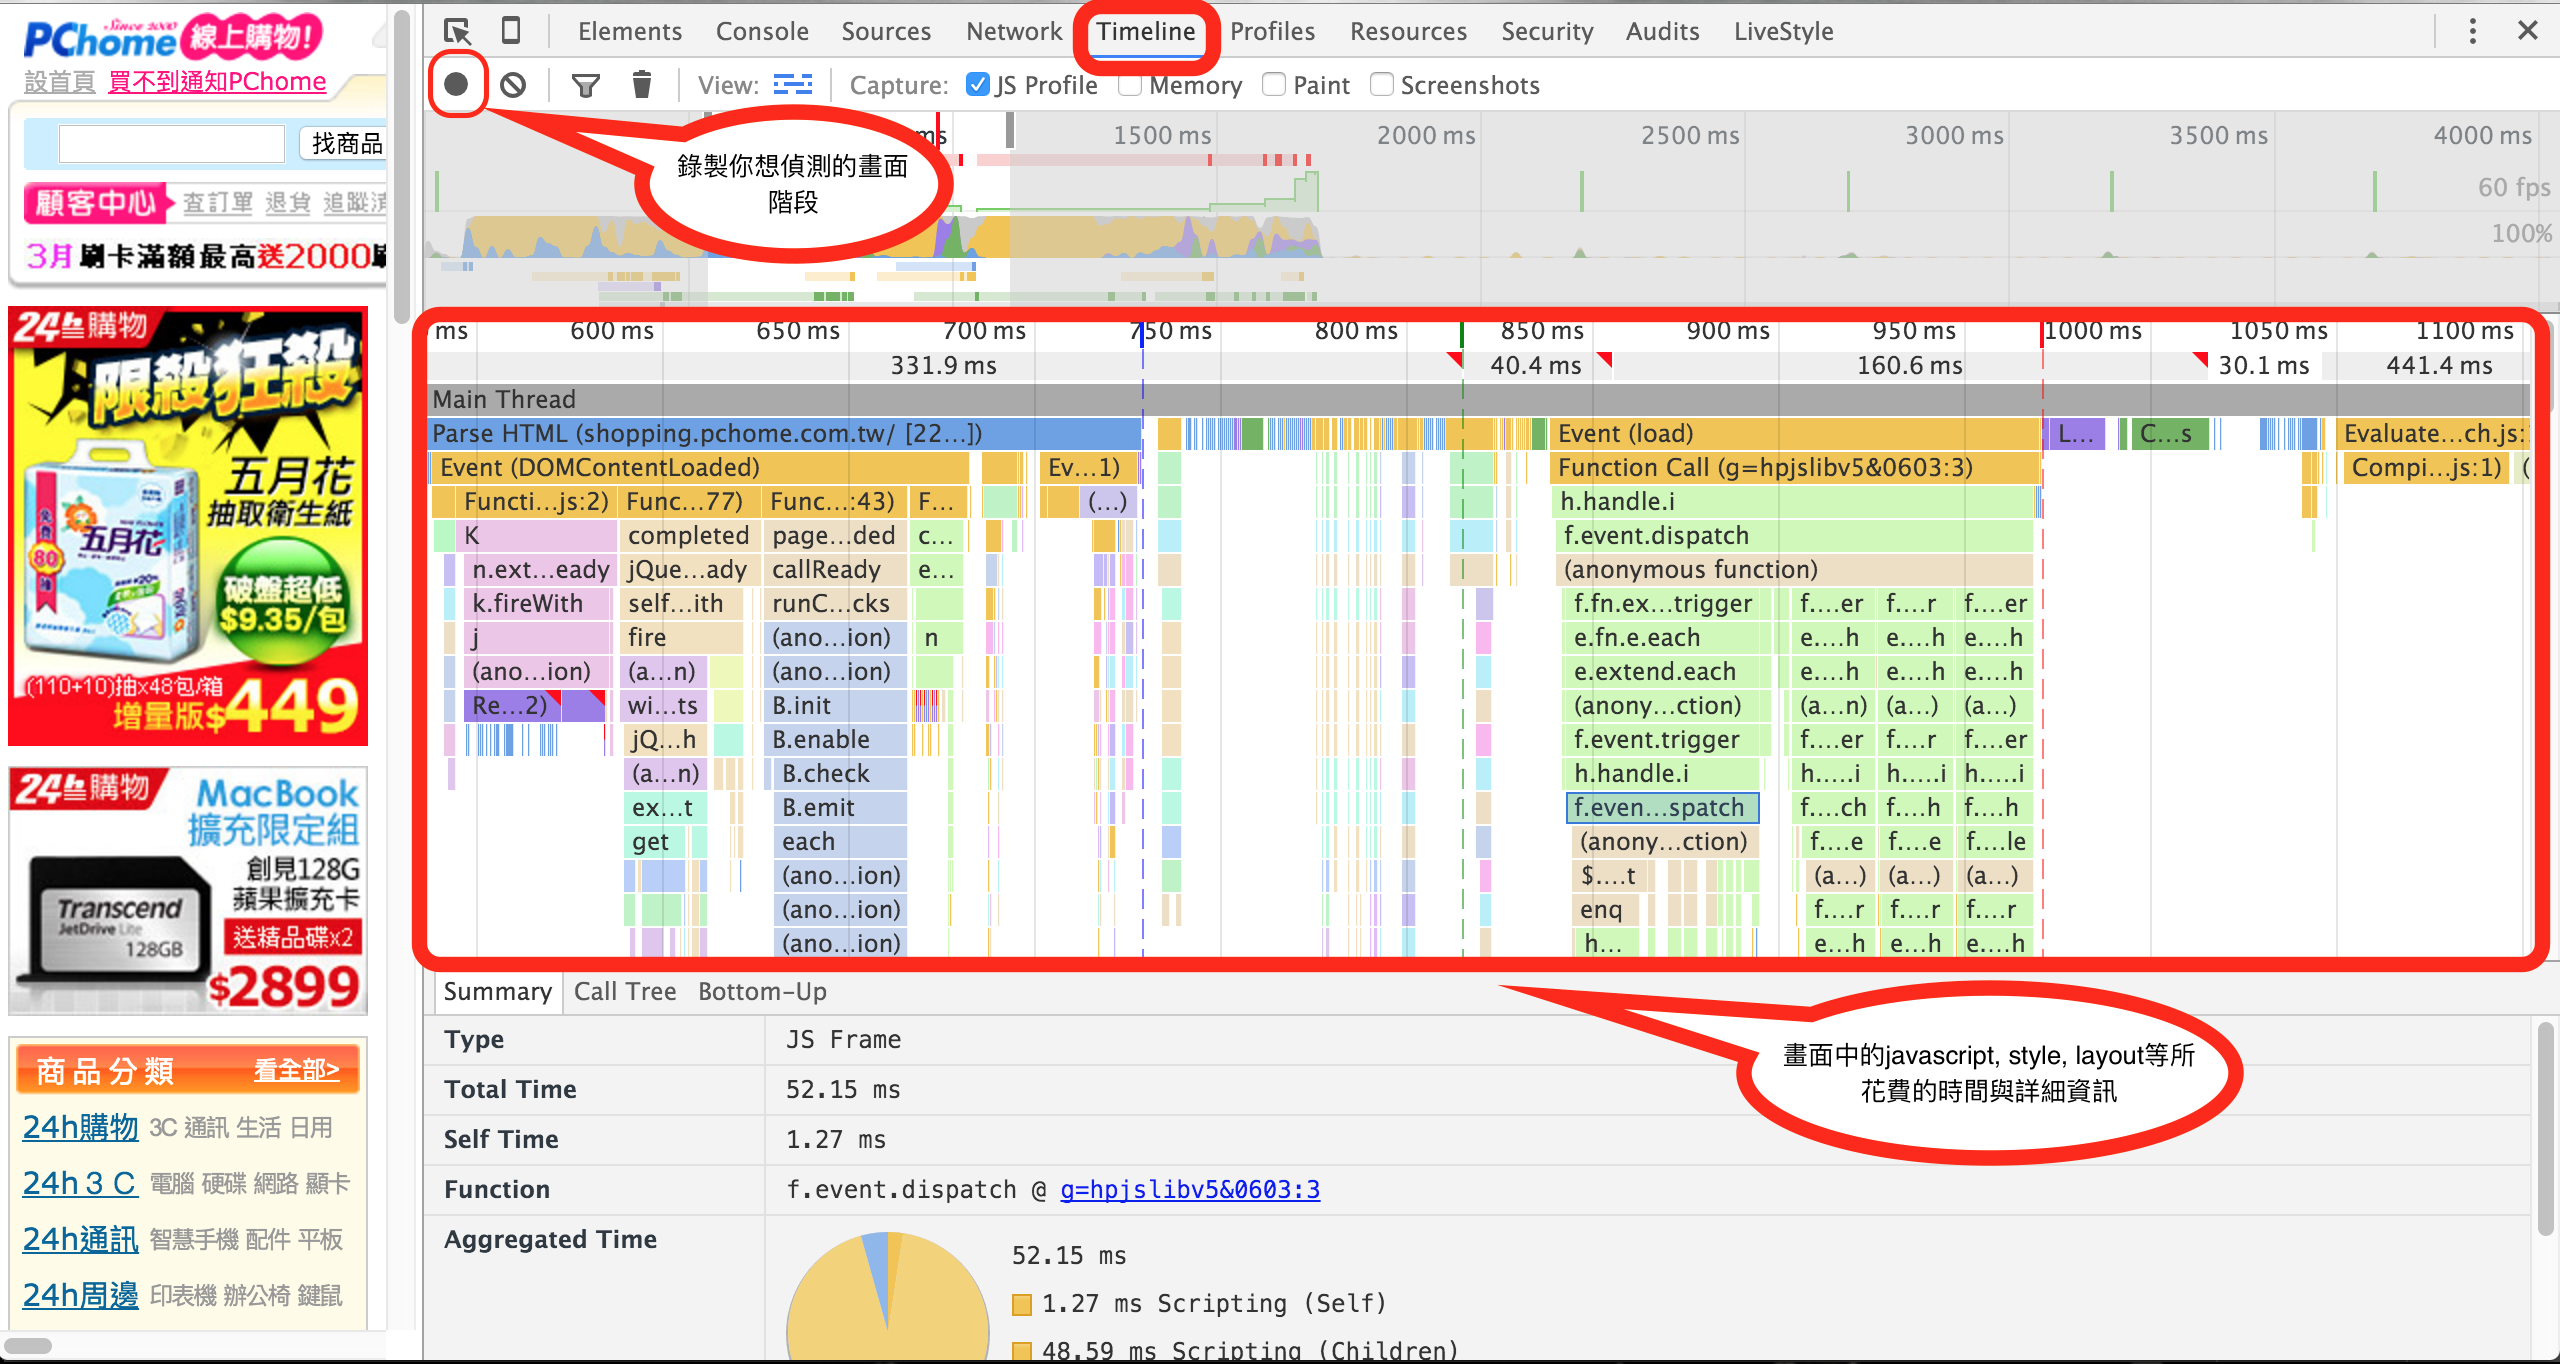Enable the Paint capture checkbox

[x=1274, y=85]
